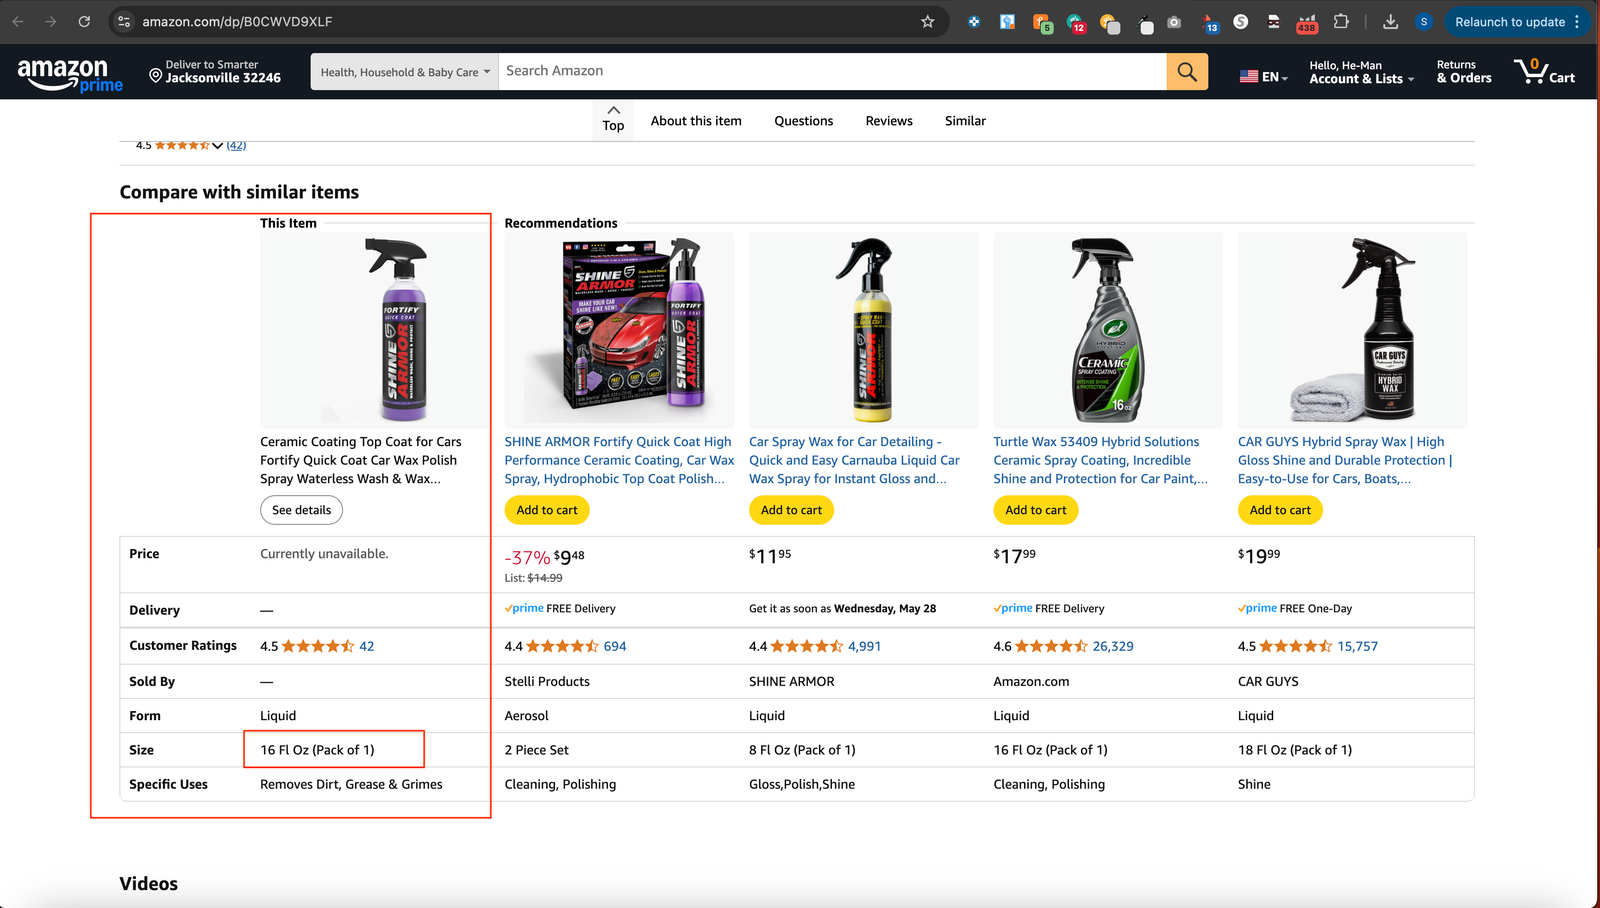Click SHINE ARMOR boxed kit product image
Screen dimensions: 1600x908
[619, 330]
